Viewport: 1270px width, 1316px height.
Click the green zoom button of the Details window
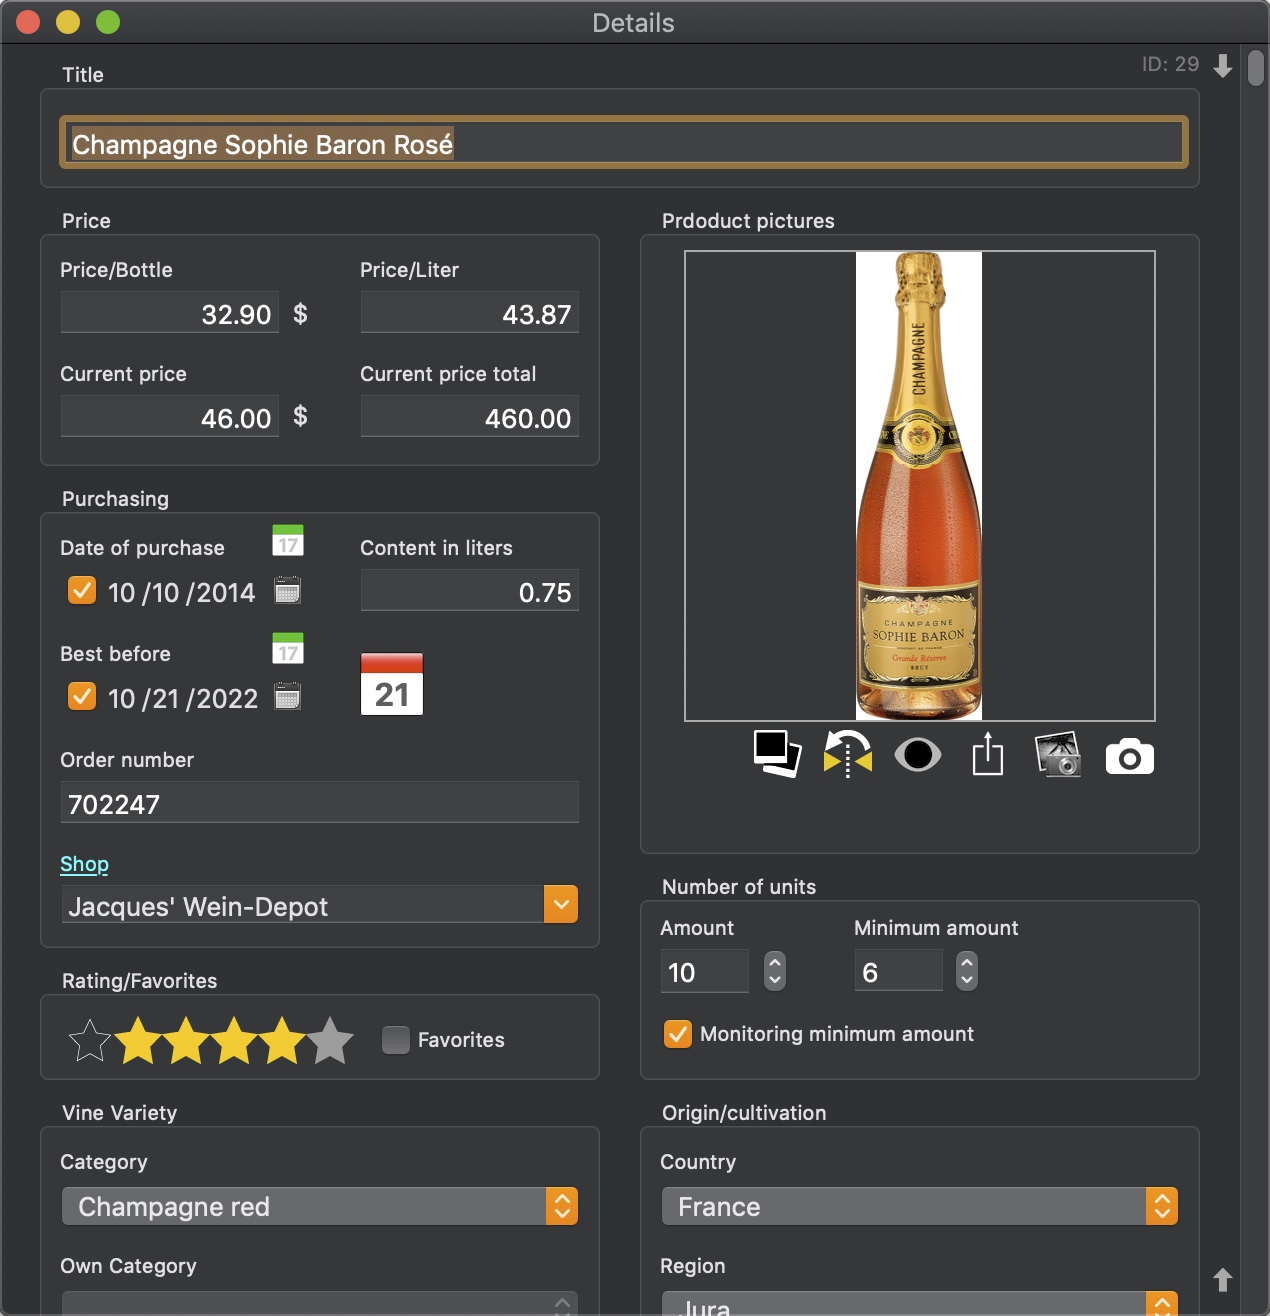coord(108,22)
